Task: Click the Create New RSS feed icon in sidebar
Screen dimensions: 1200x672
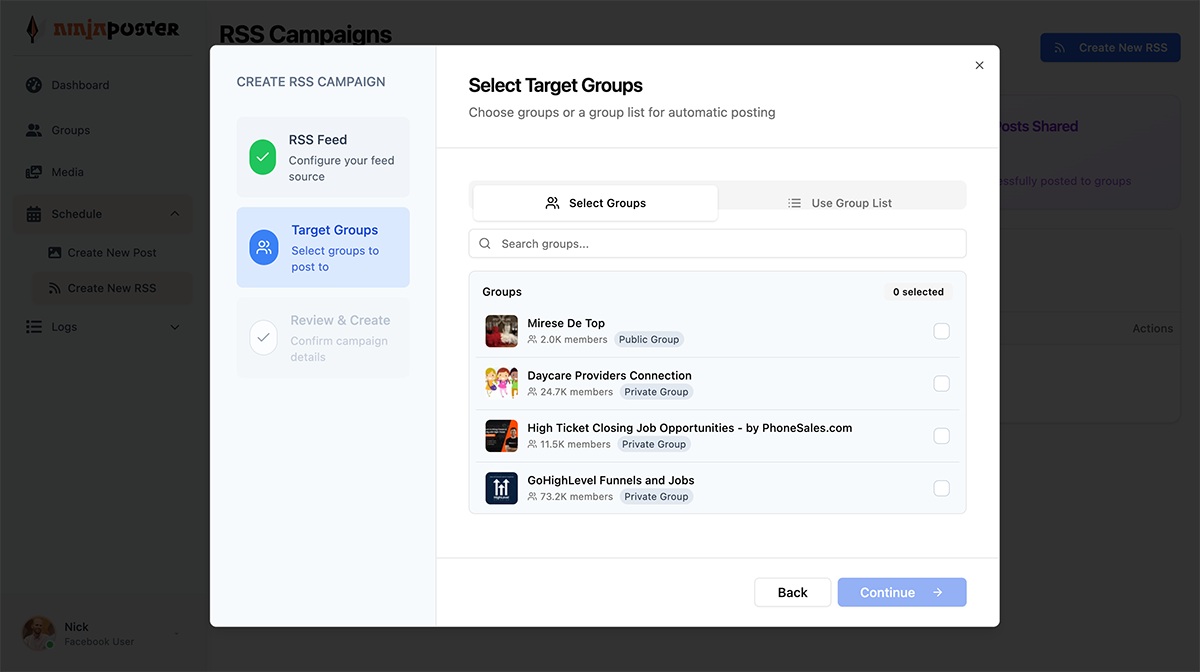Action: [x=55, y=288]
